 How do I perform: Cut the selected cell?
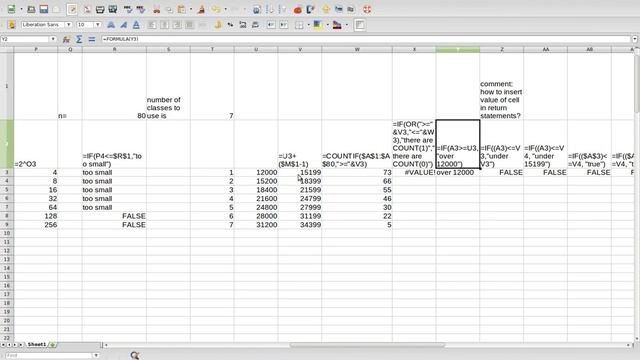point(156,9)
